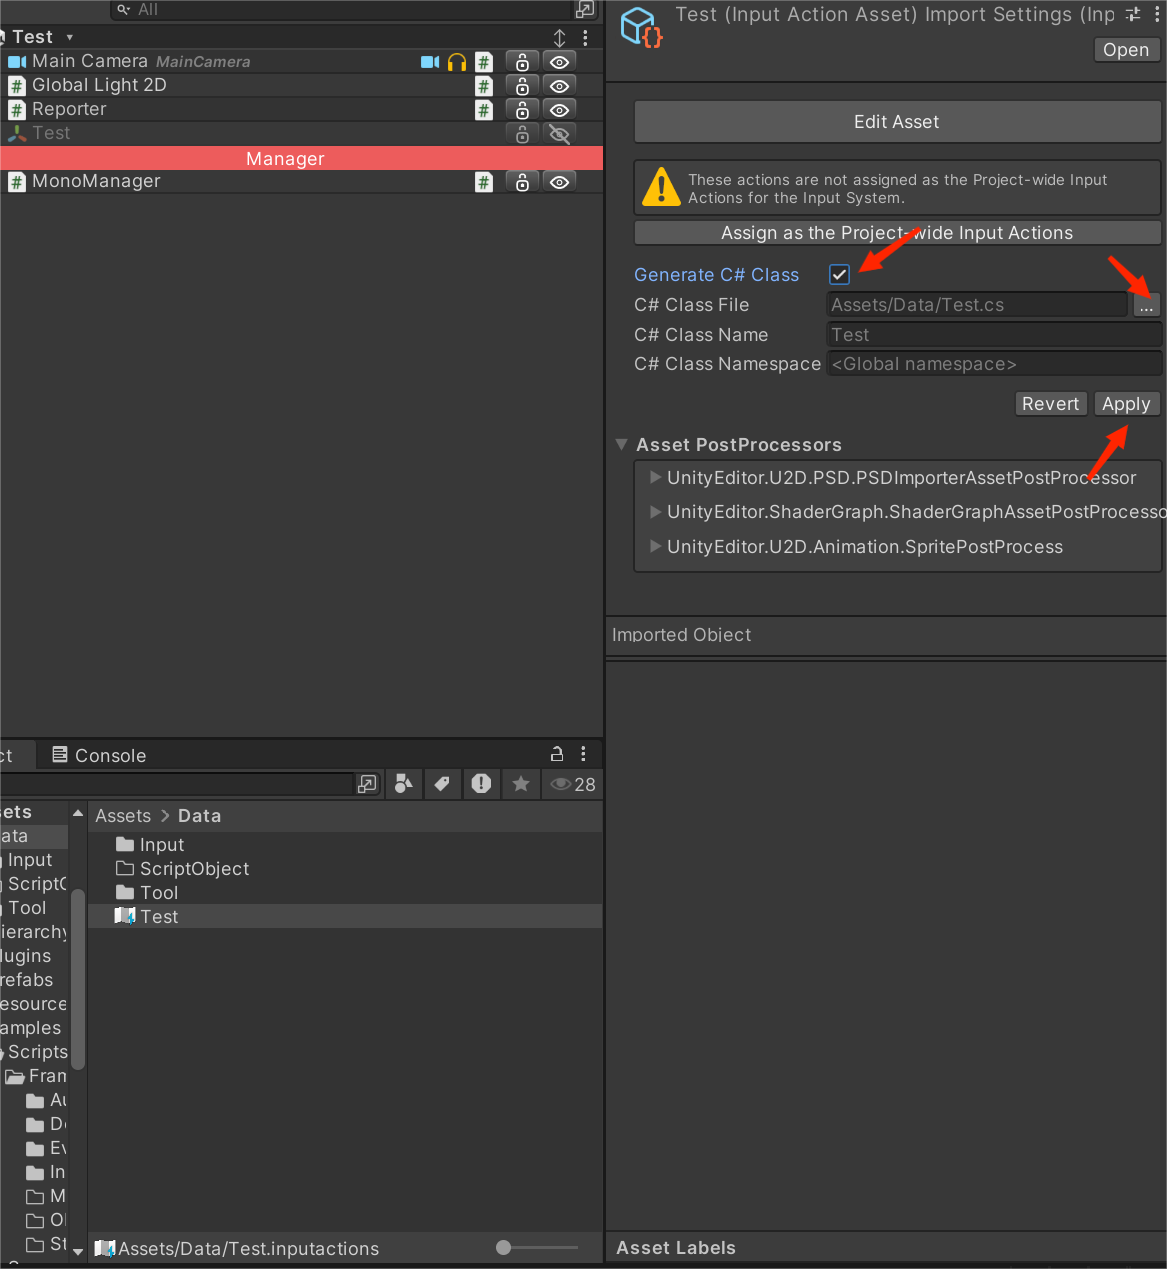Toggle picking lock for Reporter
1167x1269 pixels.
pyautogui.click(x=522, y=110)
